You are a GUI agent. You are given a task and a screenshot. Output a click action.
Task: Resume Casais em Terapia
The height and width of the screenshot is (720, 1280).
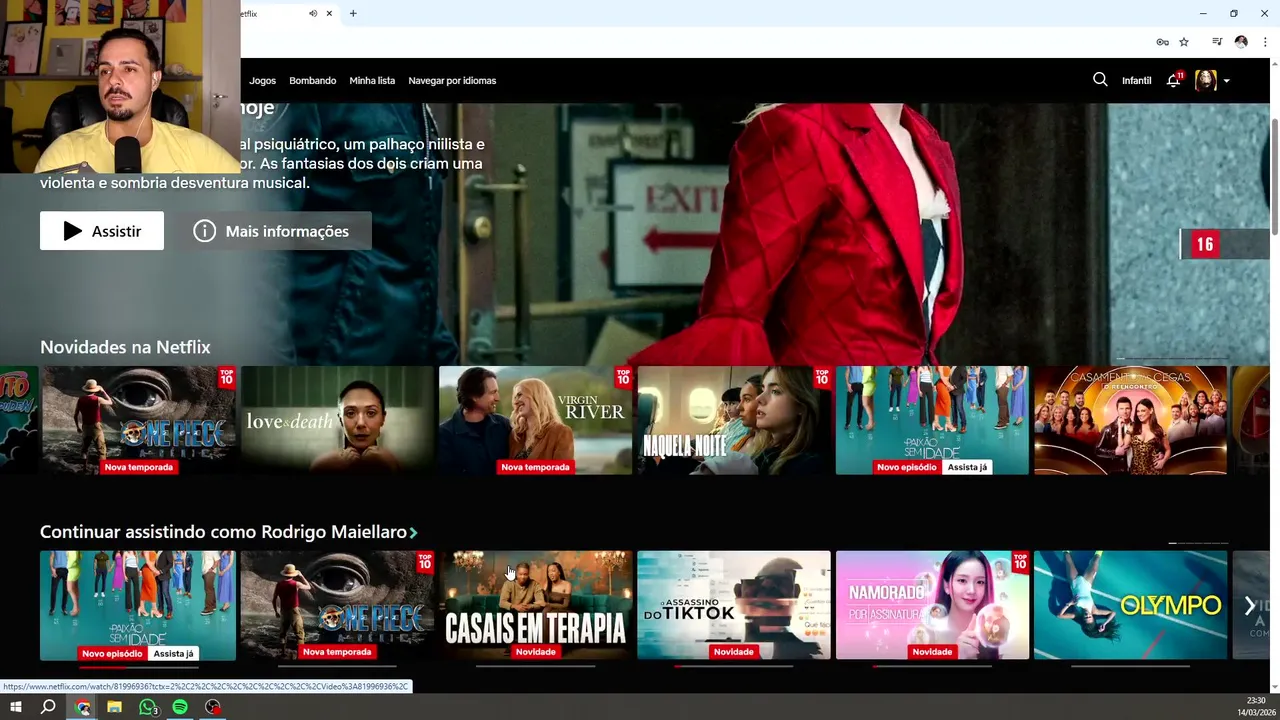535,605
